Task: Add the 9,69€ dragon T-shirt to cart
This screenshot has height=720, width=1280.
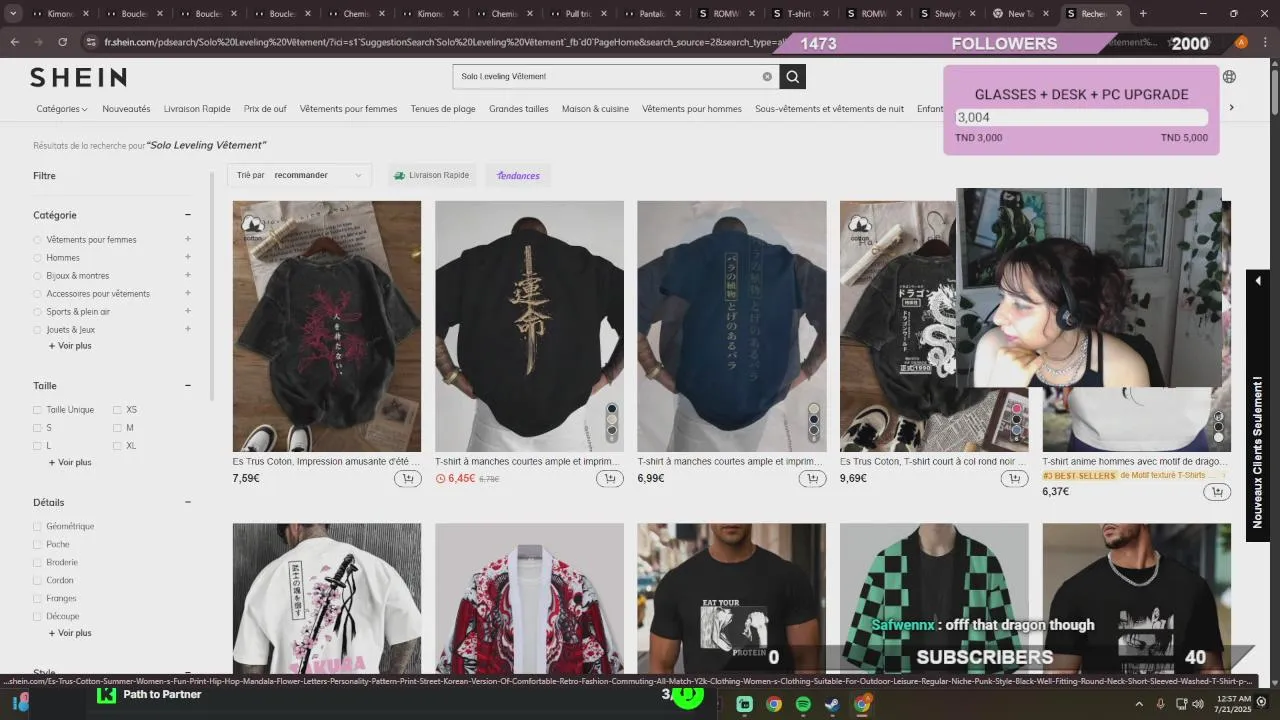Action: (x=1015, y=479)
